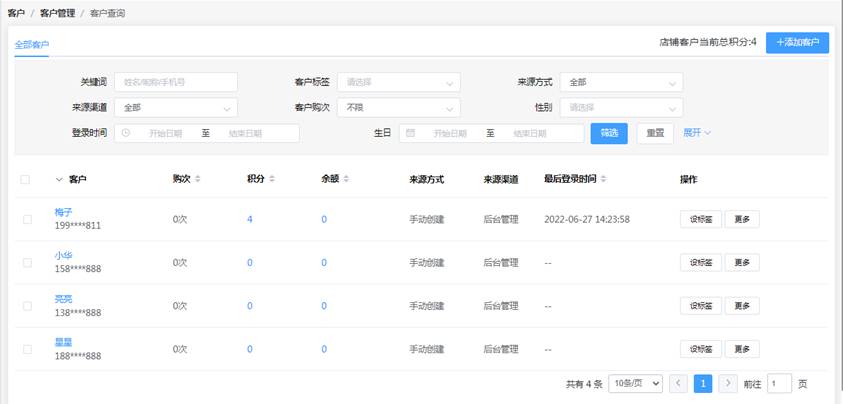843x404 pixels.
Task: Open 来源渠道 dropdown
Action: (x=176, y=108)
